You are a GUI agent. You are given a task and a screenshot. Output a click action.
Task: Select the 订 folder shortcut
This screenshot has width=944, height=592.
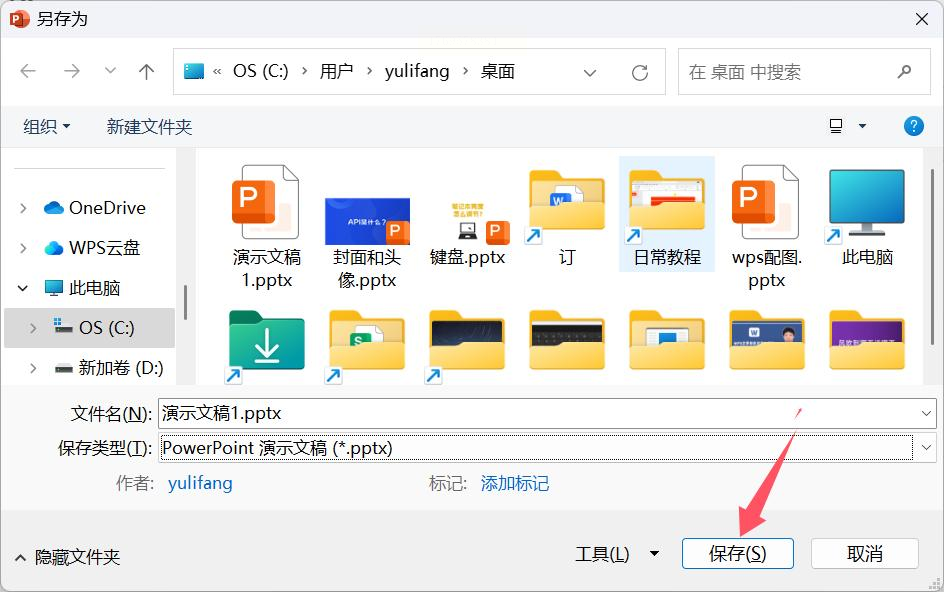567,218
